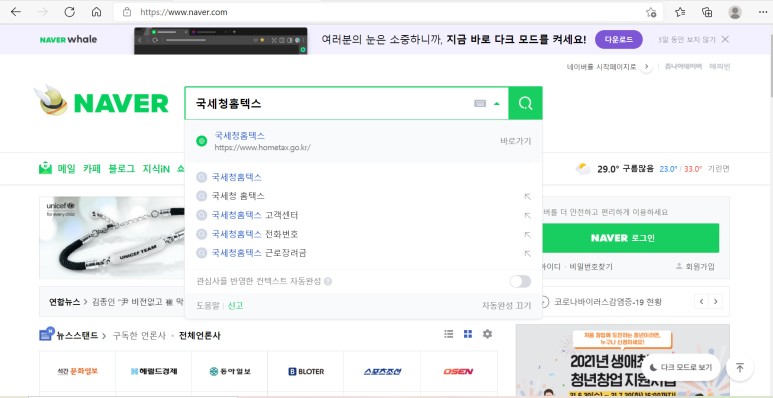Open 국세청홈텍스 hometax.go.kr shortcut suggestion
The width and height of the screenshot is (773, 398).
point(363,141)
